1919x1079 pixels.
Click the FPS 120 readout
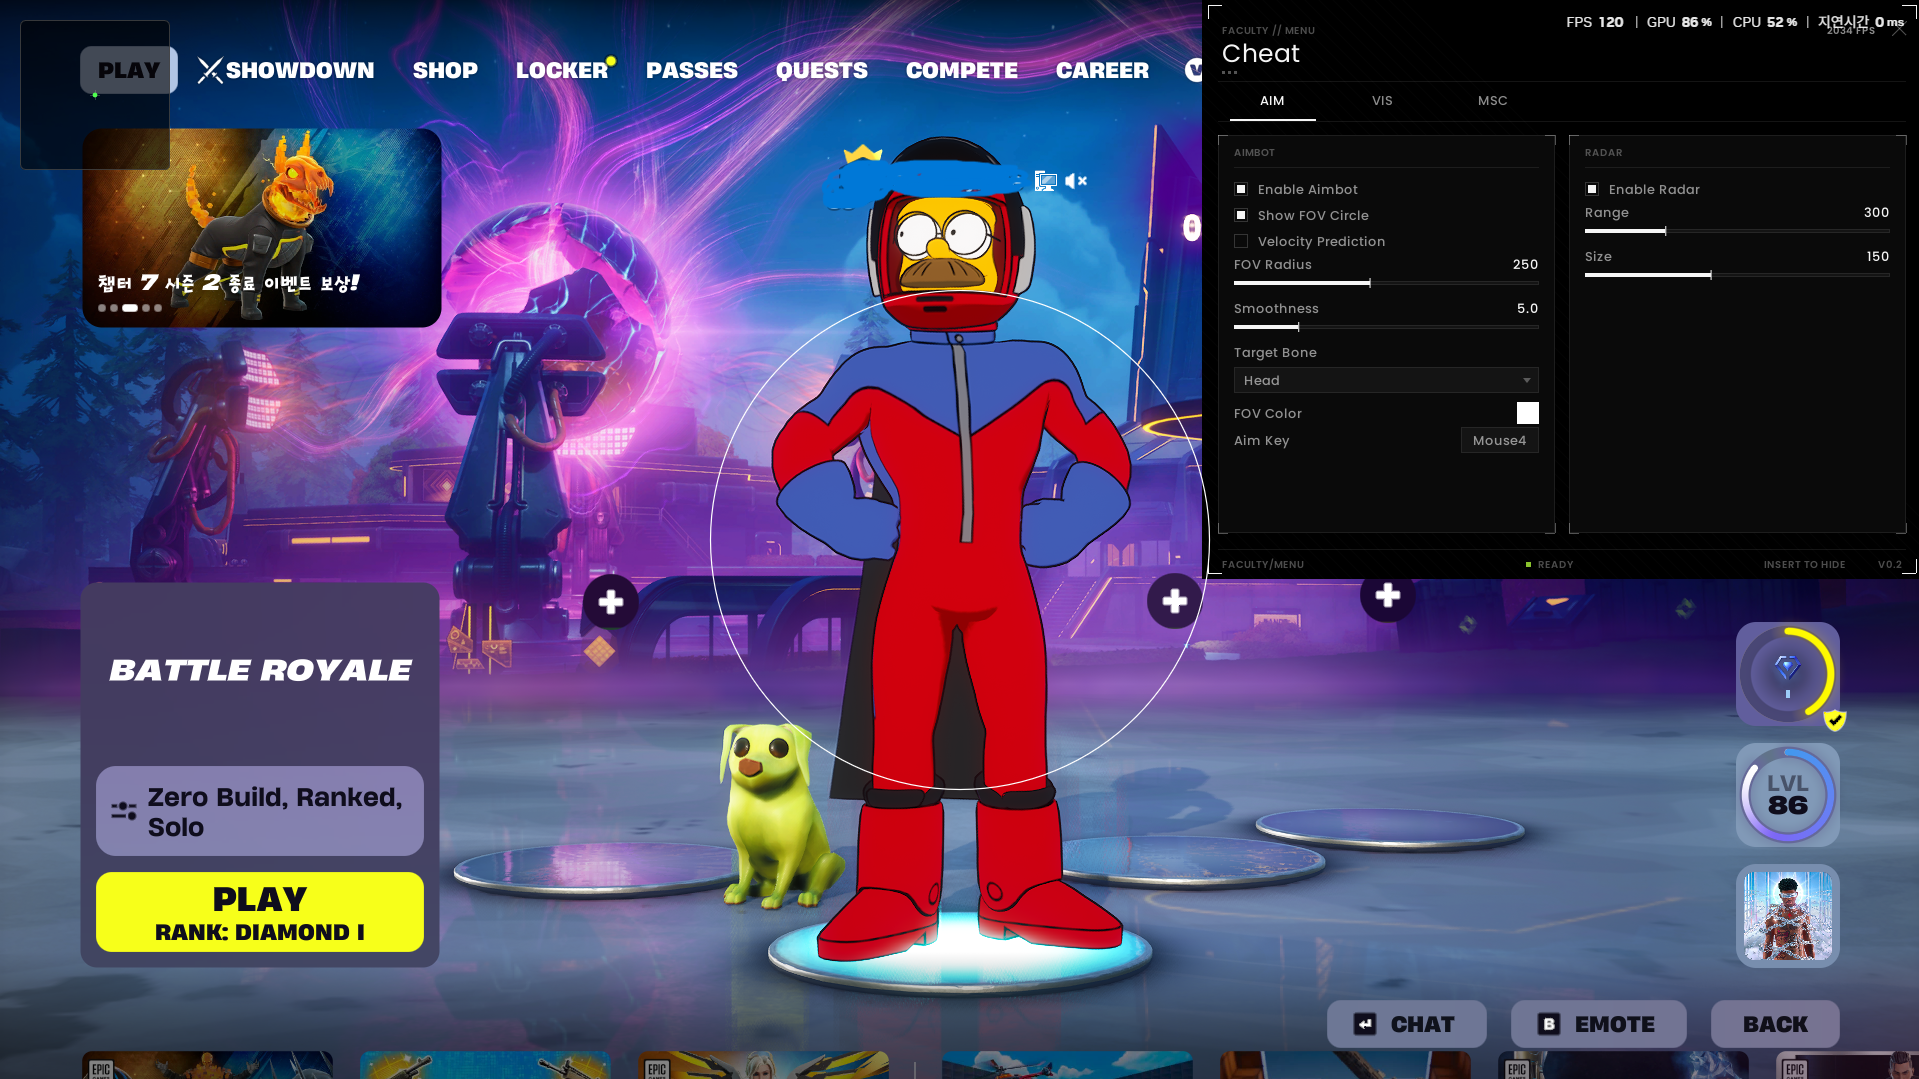point(1595,22)
